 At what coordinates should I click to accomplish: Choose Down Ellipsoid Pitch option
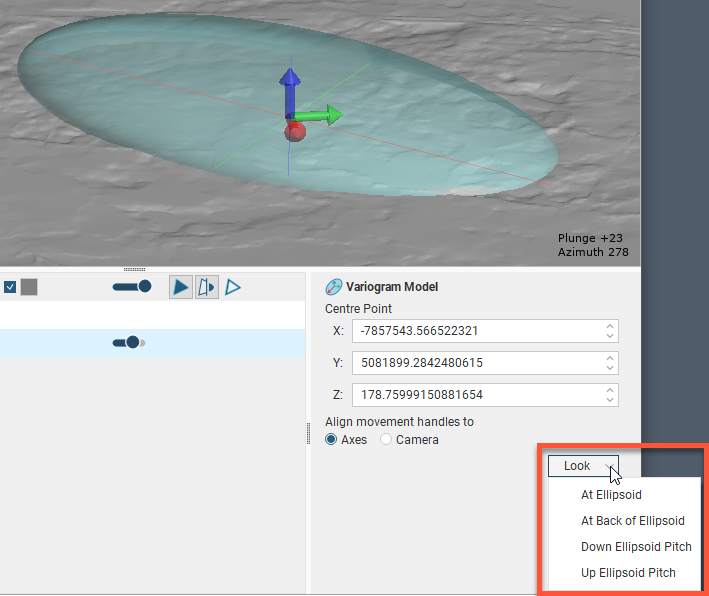tap(636, 547)
